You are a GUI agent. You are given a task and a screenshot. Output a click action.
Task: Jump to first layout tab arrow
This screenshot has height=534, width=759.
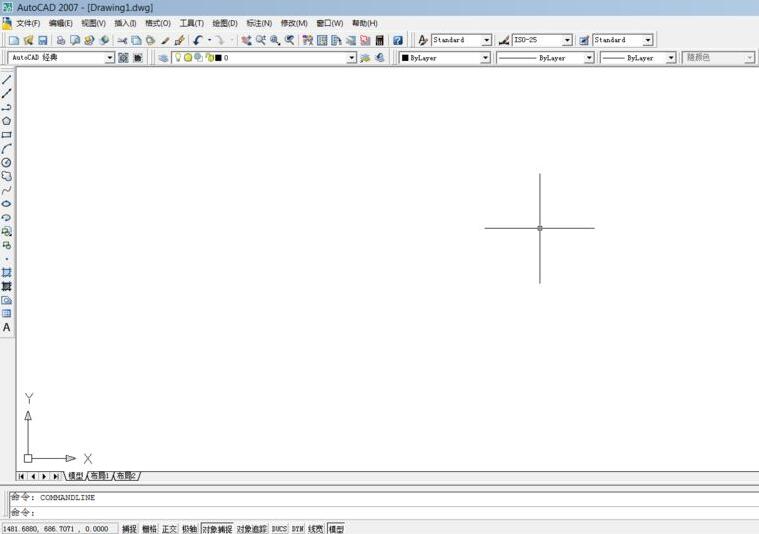[x=21, y=477]
